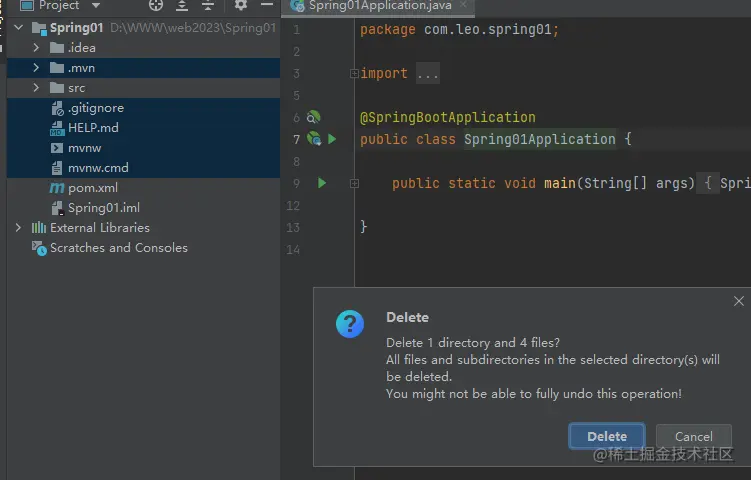Click the folded import ellipsis

(x=427, y=74)
